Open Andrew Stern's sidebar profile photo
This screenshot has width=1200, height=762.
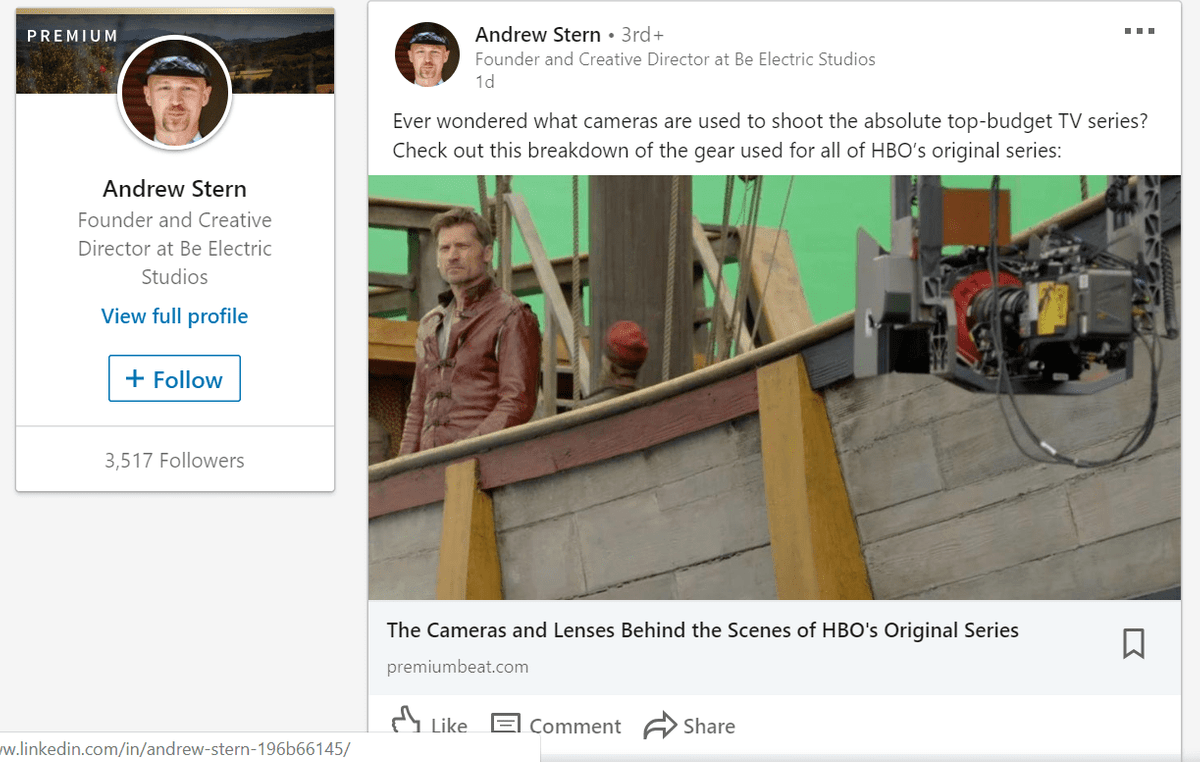pos(175,95)
